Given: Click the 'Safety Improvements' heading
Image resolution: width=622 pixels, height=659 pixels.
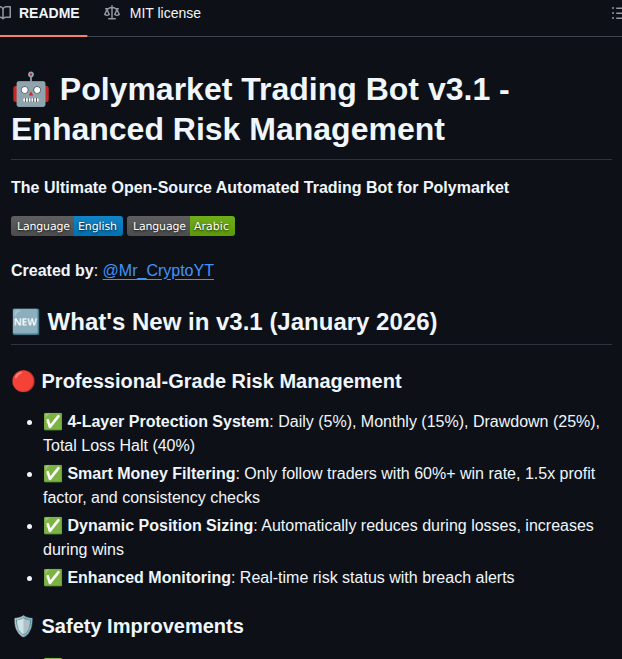Looking at the screenshot, I should (142, 626).
